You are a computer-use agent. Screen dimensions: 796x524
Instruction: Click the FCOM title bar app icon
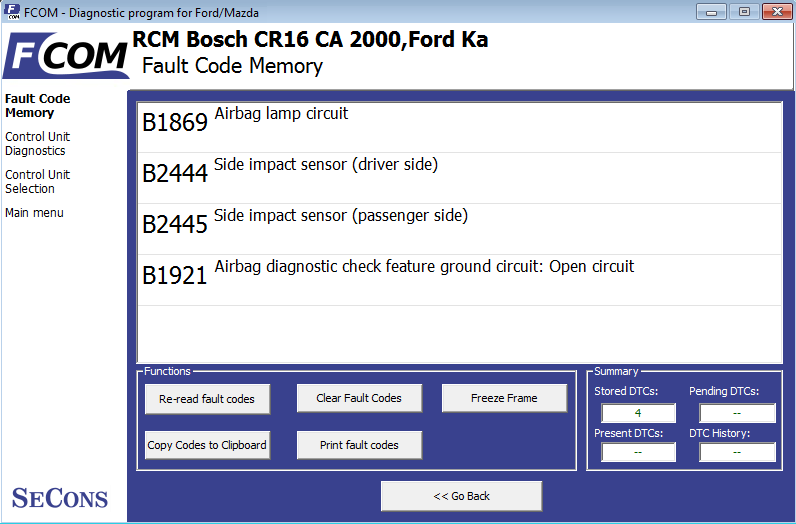tap(12, 12)
